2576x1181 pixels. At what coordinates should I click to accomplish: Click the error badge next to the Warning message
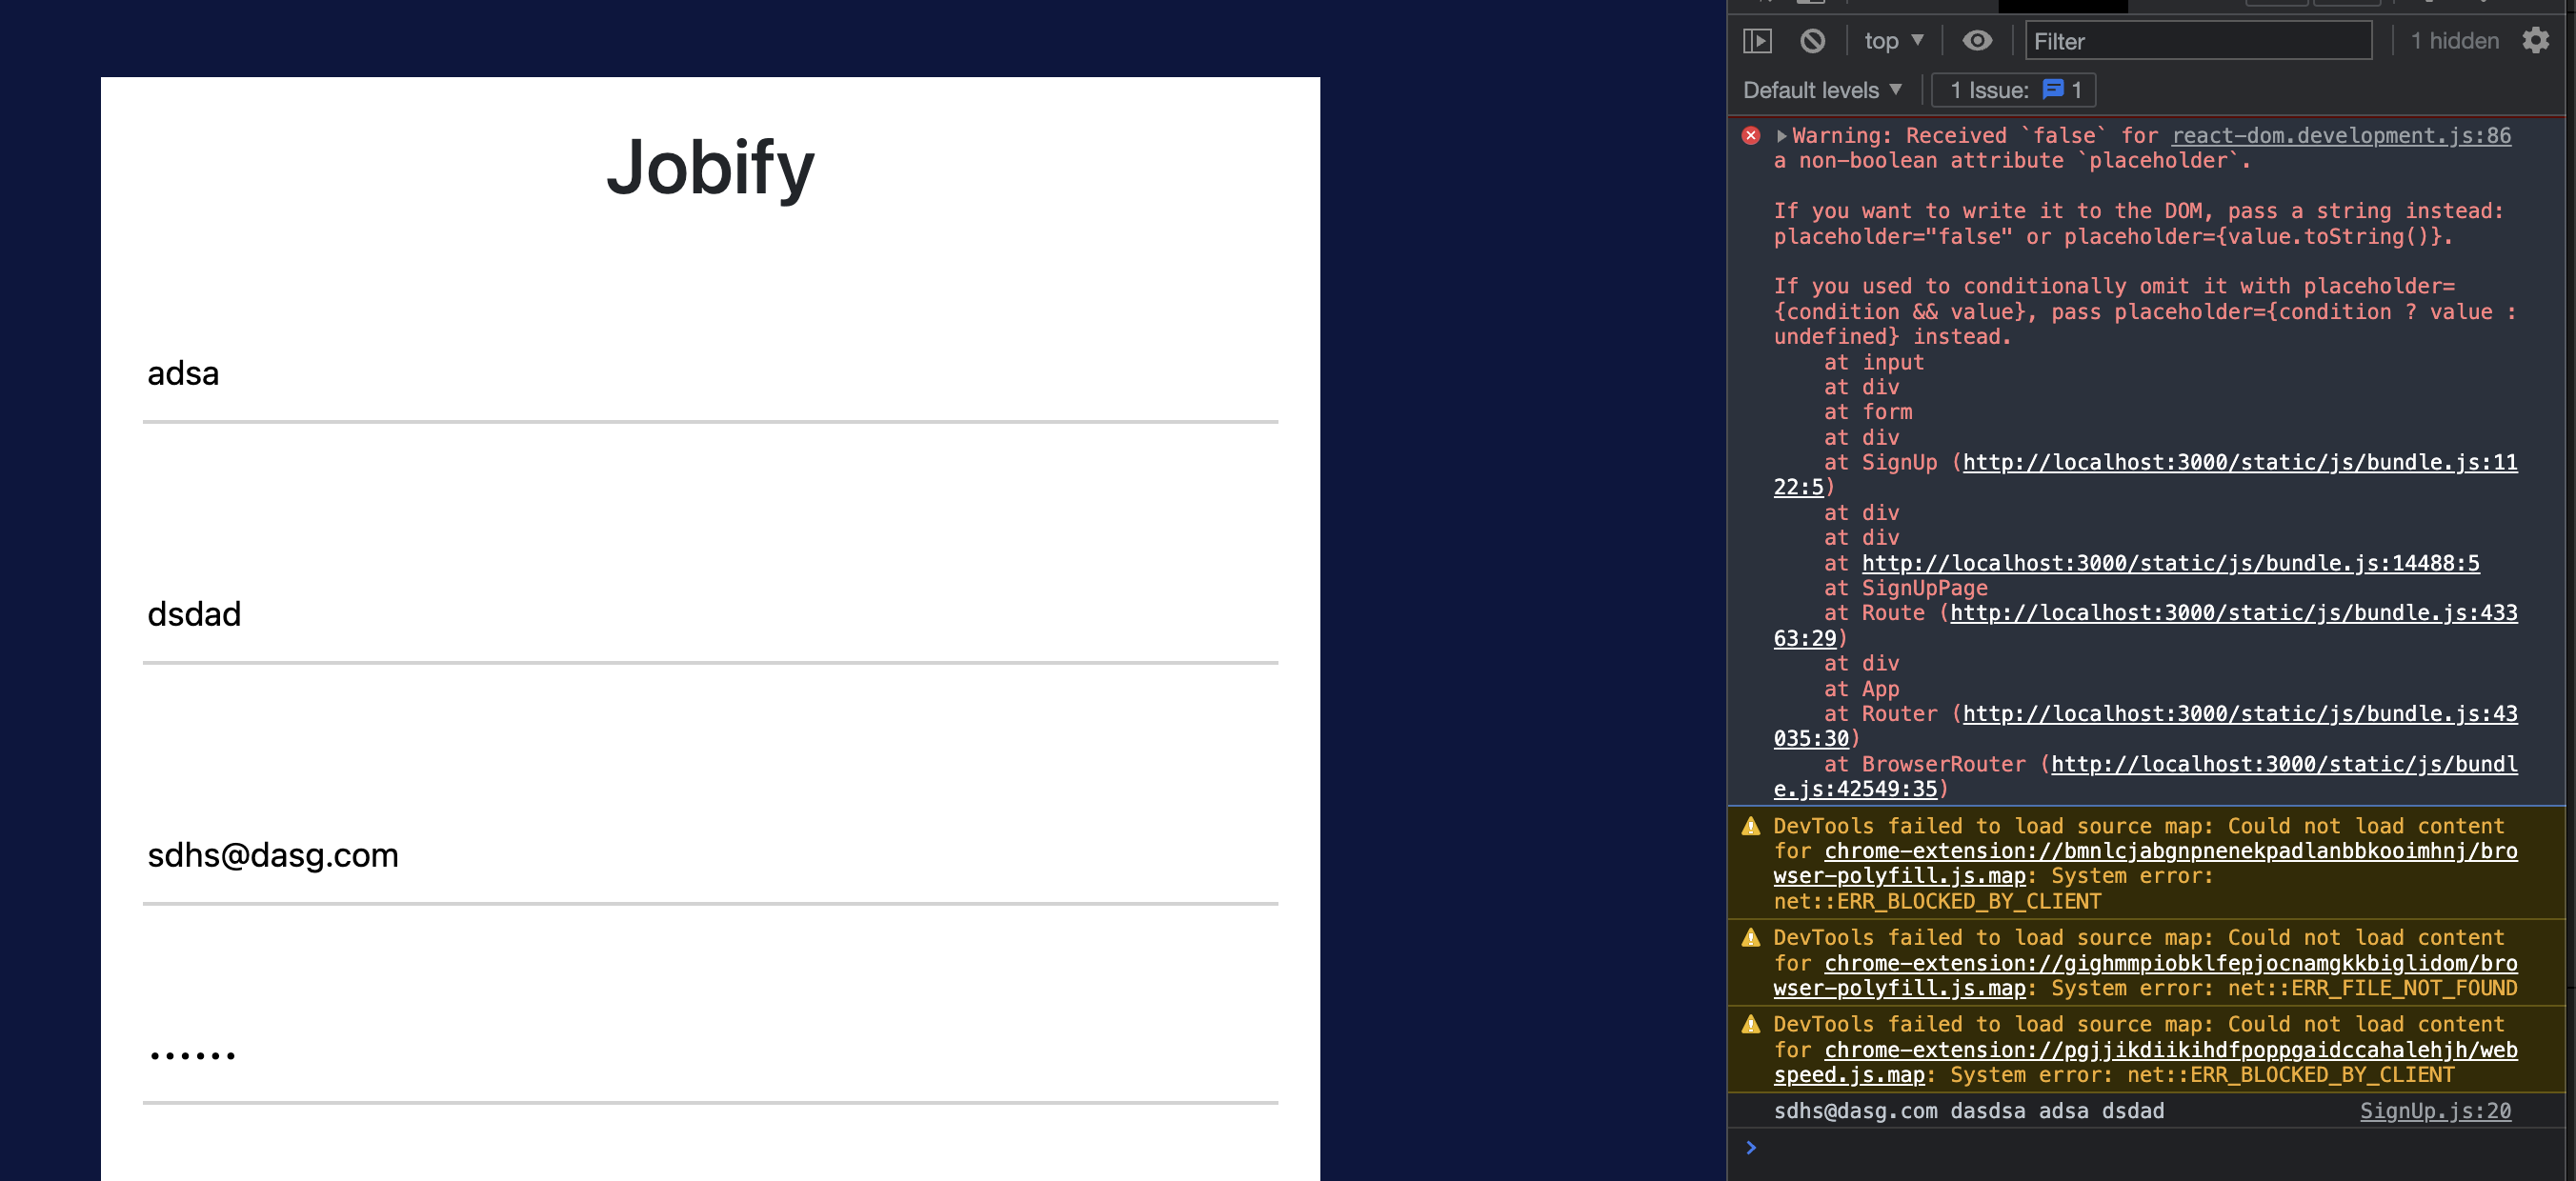tap(1751, 134)
